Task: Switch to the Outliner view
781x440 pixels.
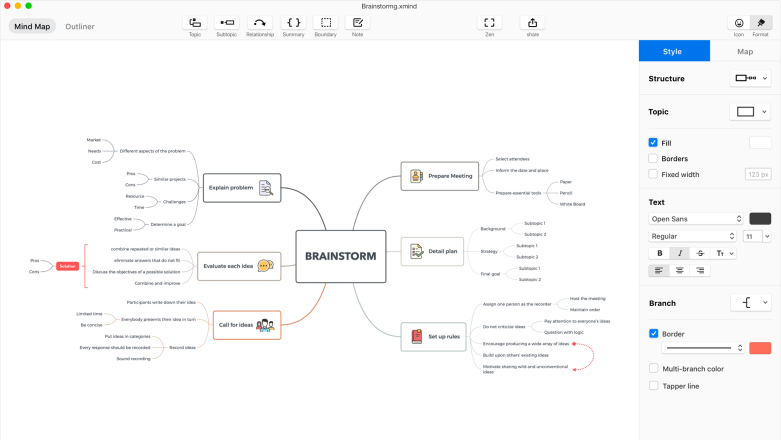Action: [x=80, y=26]
